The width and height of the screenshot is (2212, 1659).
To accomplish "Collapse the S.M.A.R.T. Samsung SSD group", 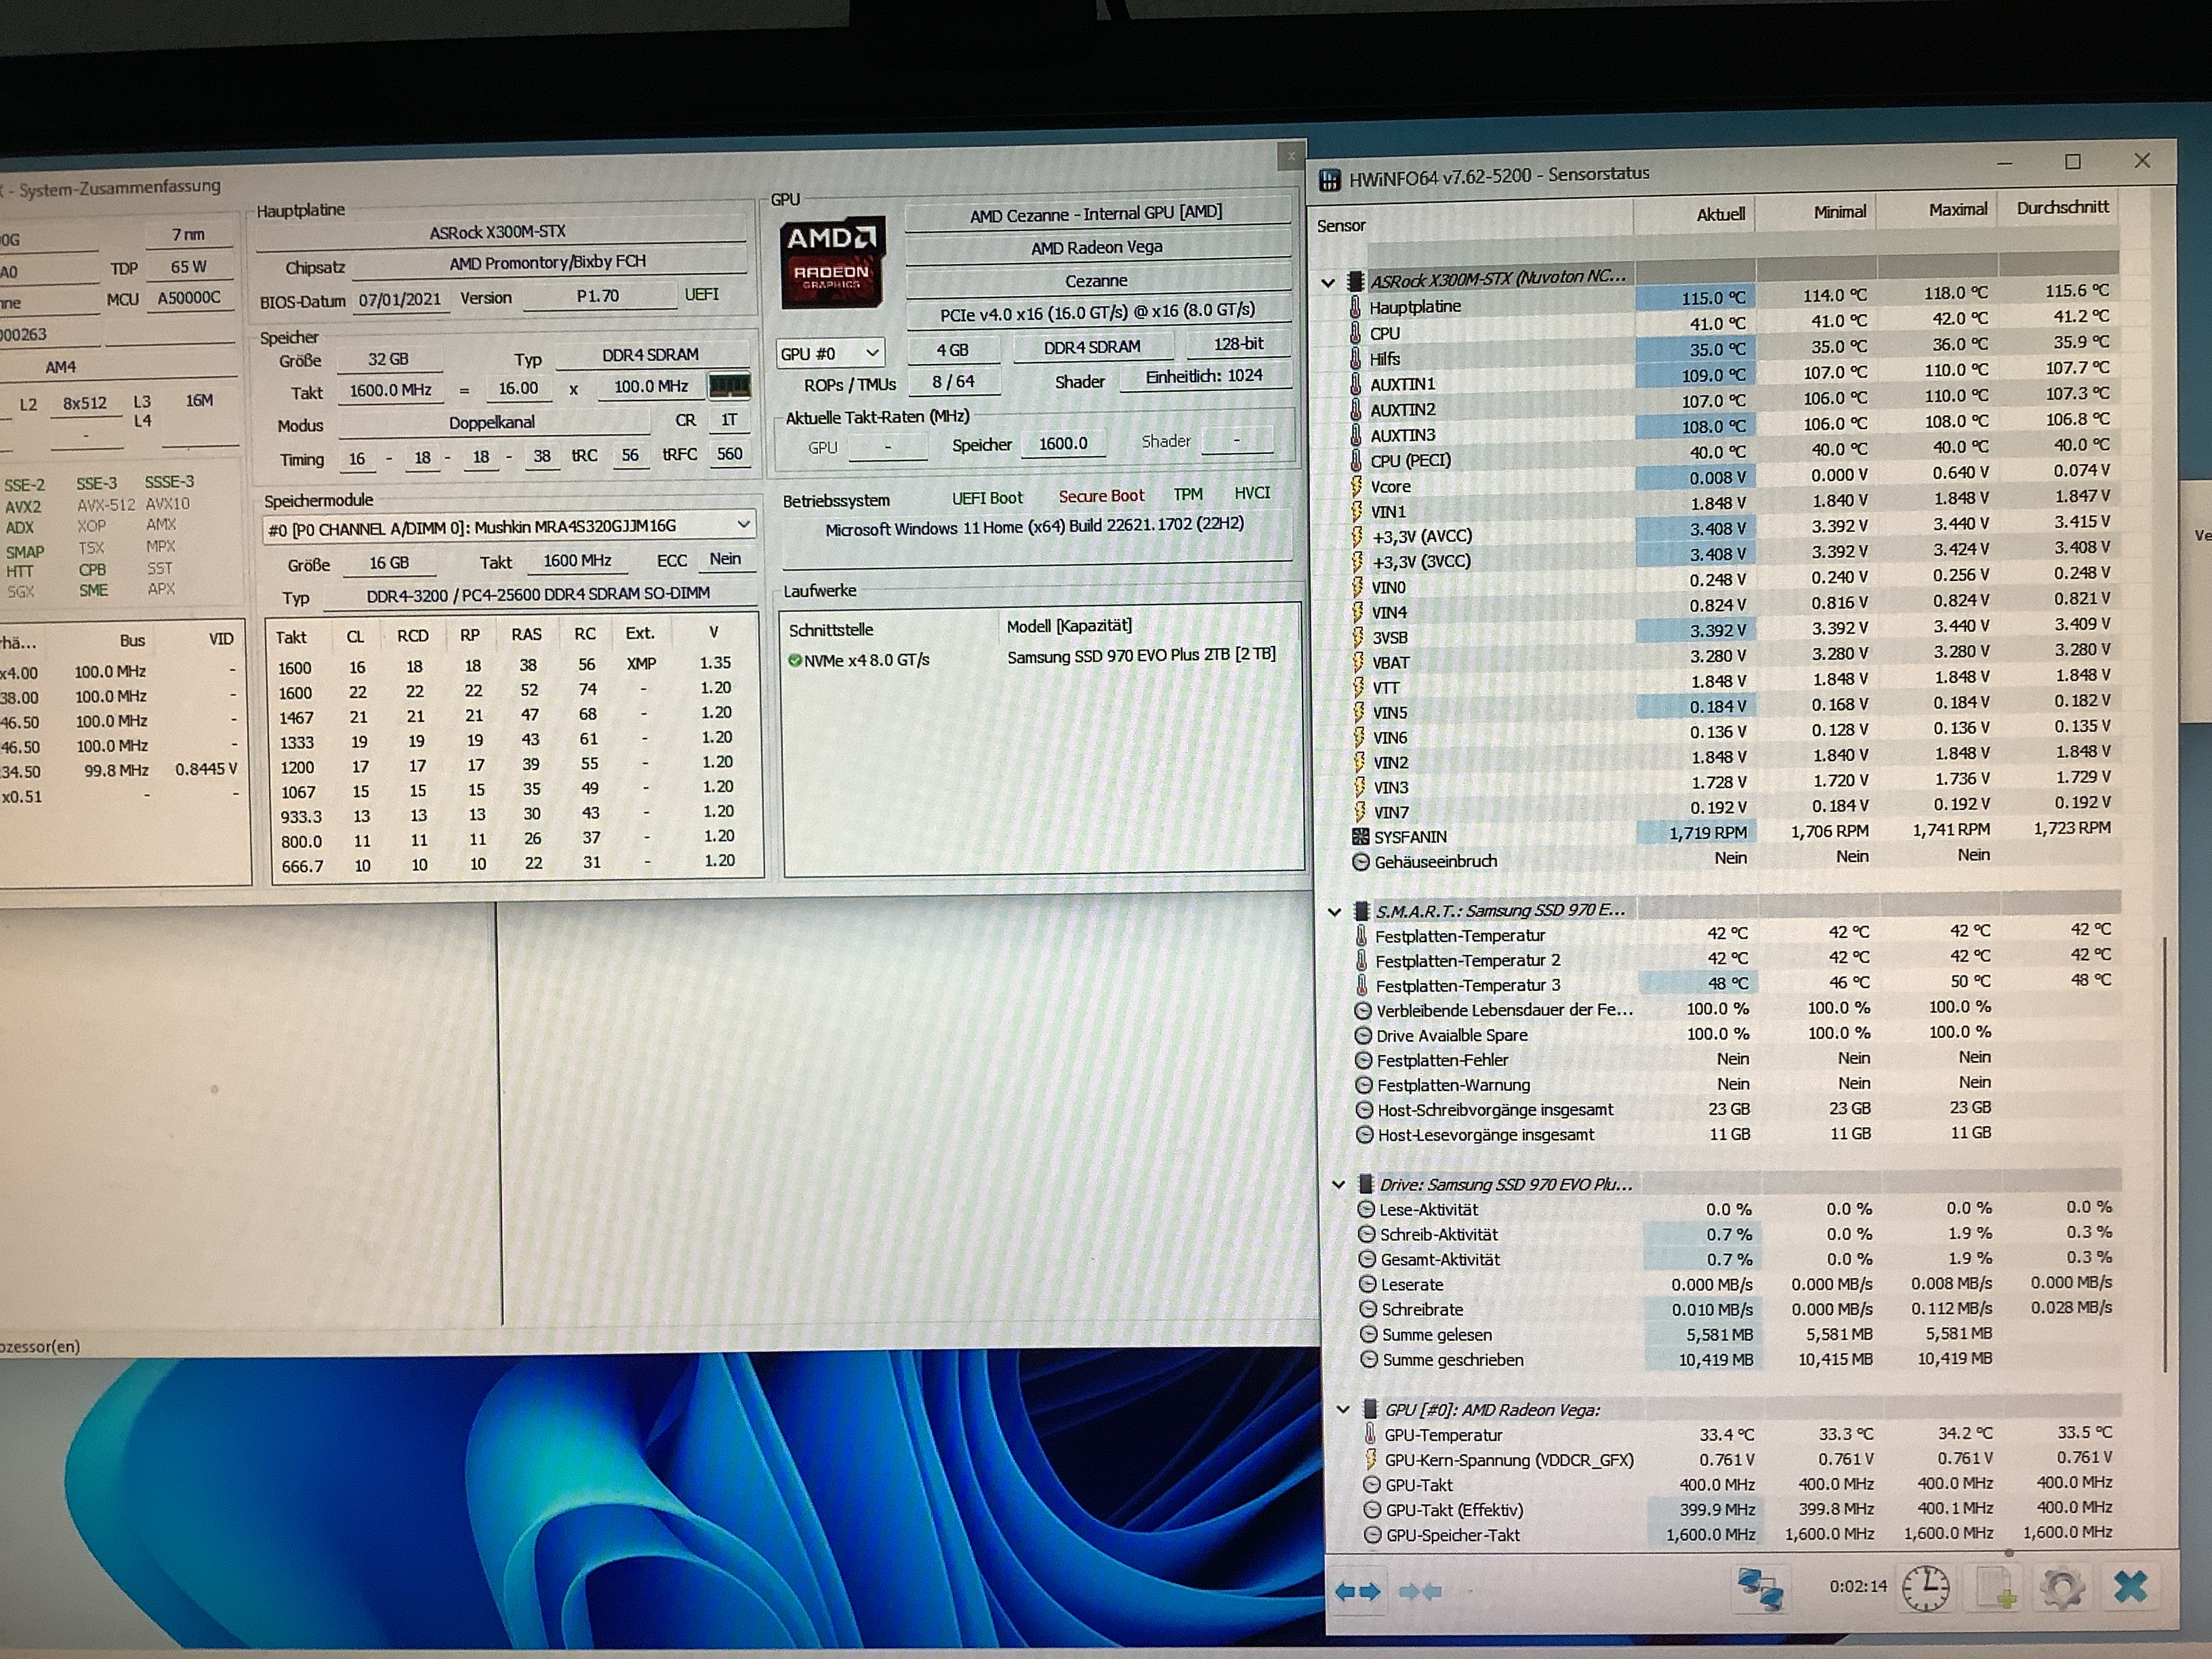I will 1334,911.
